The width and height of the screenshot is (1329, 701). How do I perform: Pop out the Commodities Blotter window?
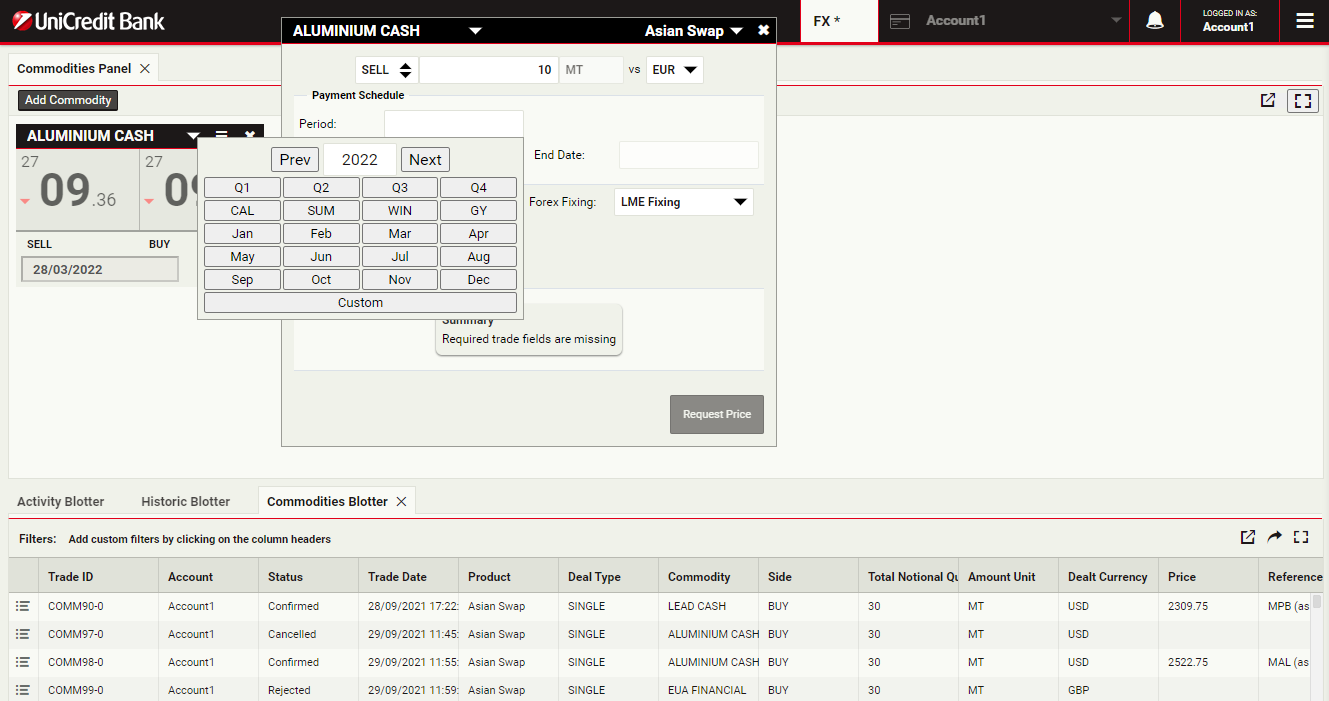tap(1247, 537)
